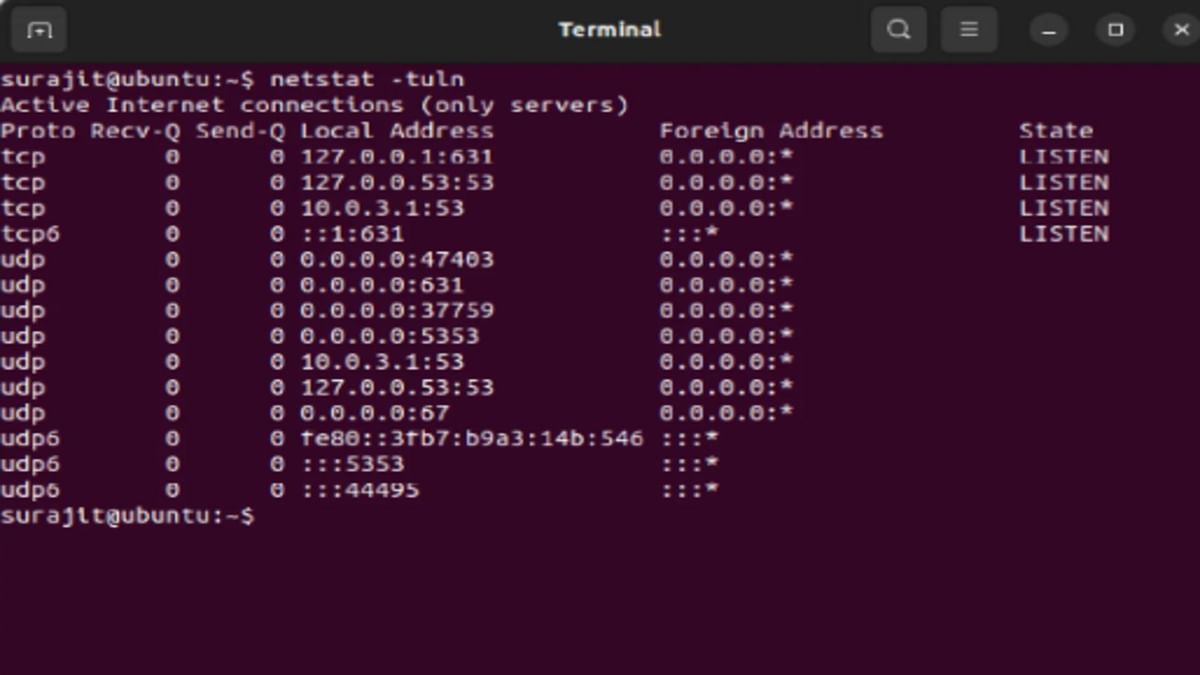The height and width of the screenshot is (675, 1200).
Task: Click the State column header
Action: [x=1056, y=130]
